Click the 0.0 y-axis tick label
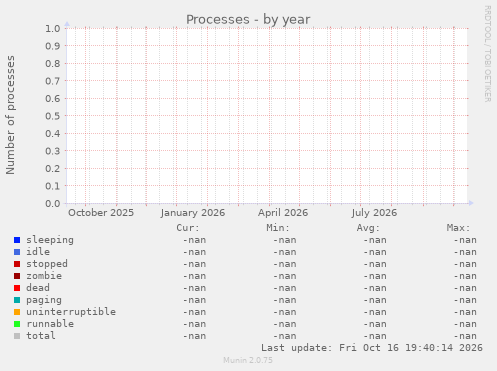Screen dimensions: 497x371 click(53, 203)
